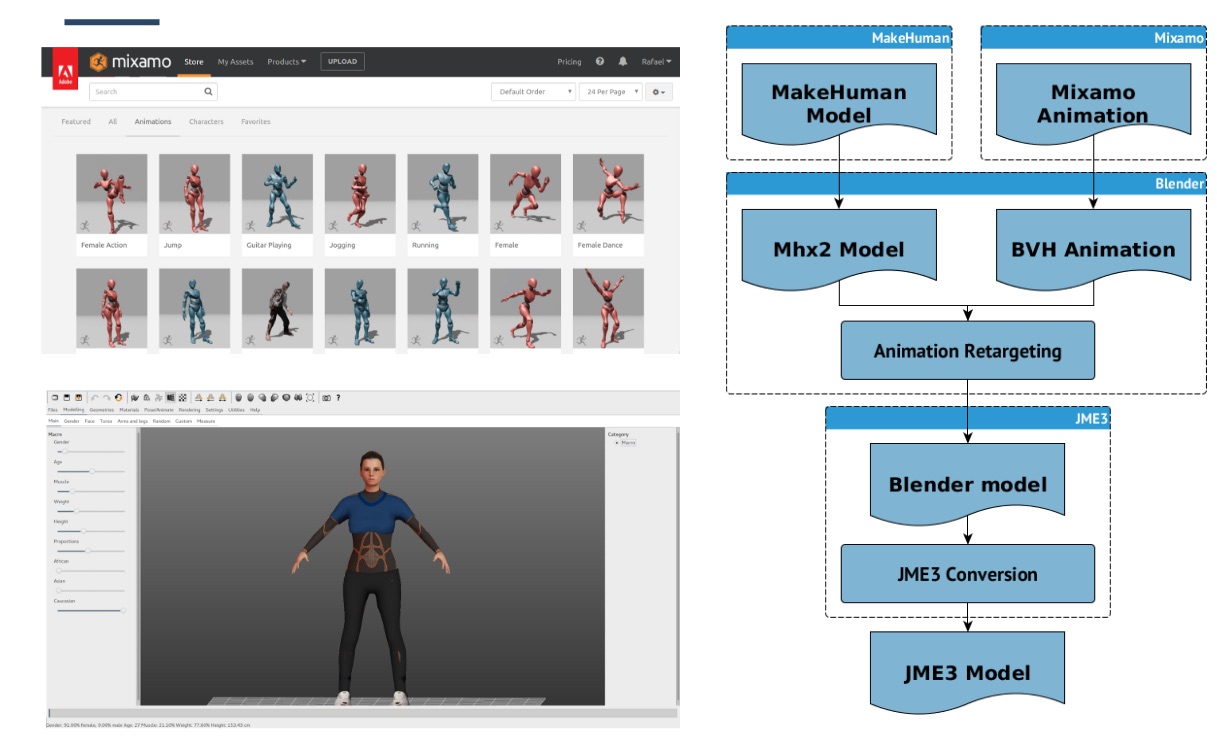
Task: Adjust the Caucasian slider
Action: 90,610
